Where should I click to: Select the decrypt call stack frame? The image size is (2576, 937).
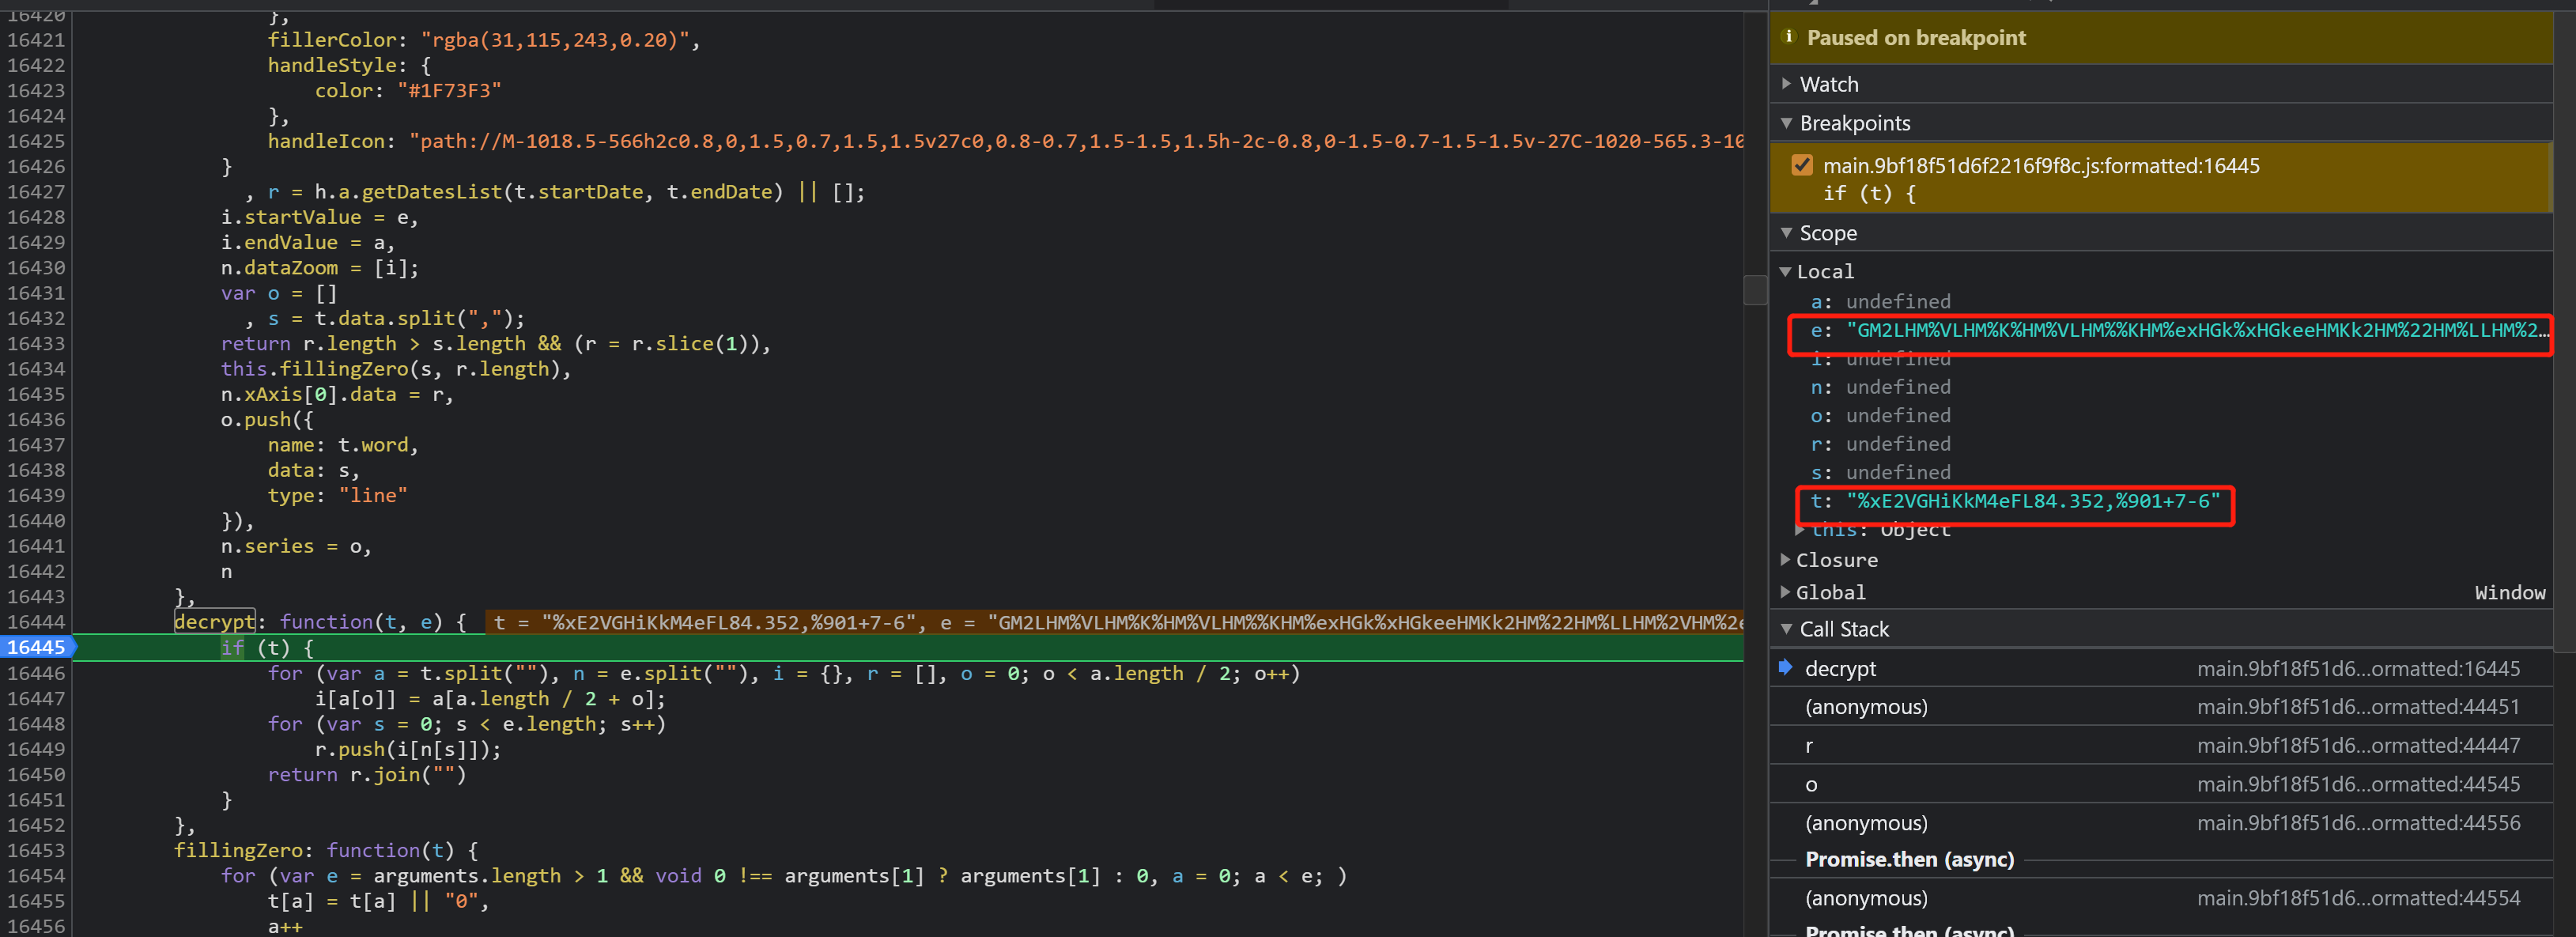pos(2161,668)
